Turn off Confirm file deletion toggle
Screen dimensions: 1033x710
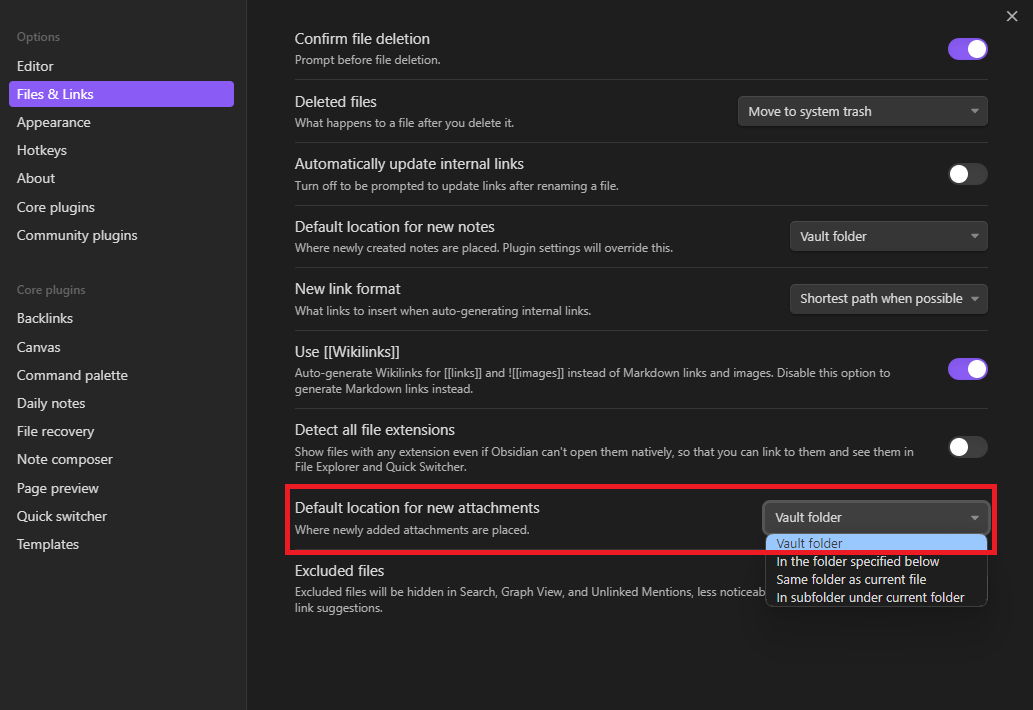(x=967, y=49)
